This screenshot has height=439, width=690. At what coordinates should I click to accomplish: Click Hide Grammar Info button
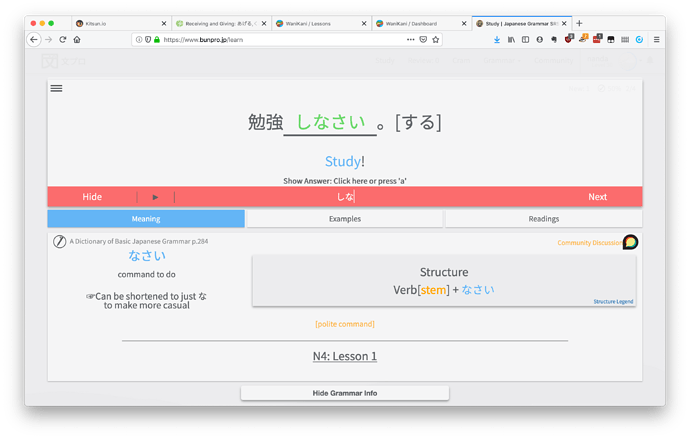(x=345, y=393)
